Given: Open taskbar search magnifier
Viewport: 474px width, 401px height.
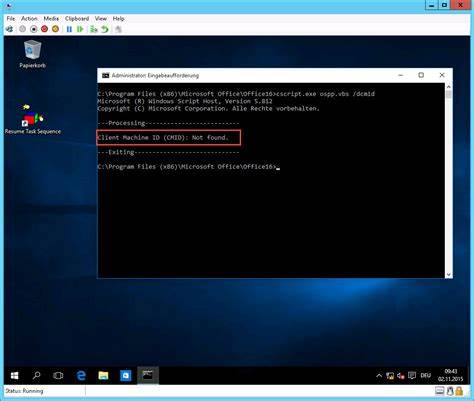Looking at the screenshot, I should (x=36, y=376).
